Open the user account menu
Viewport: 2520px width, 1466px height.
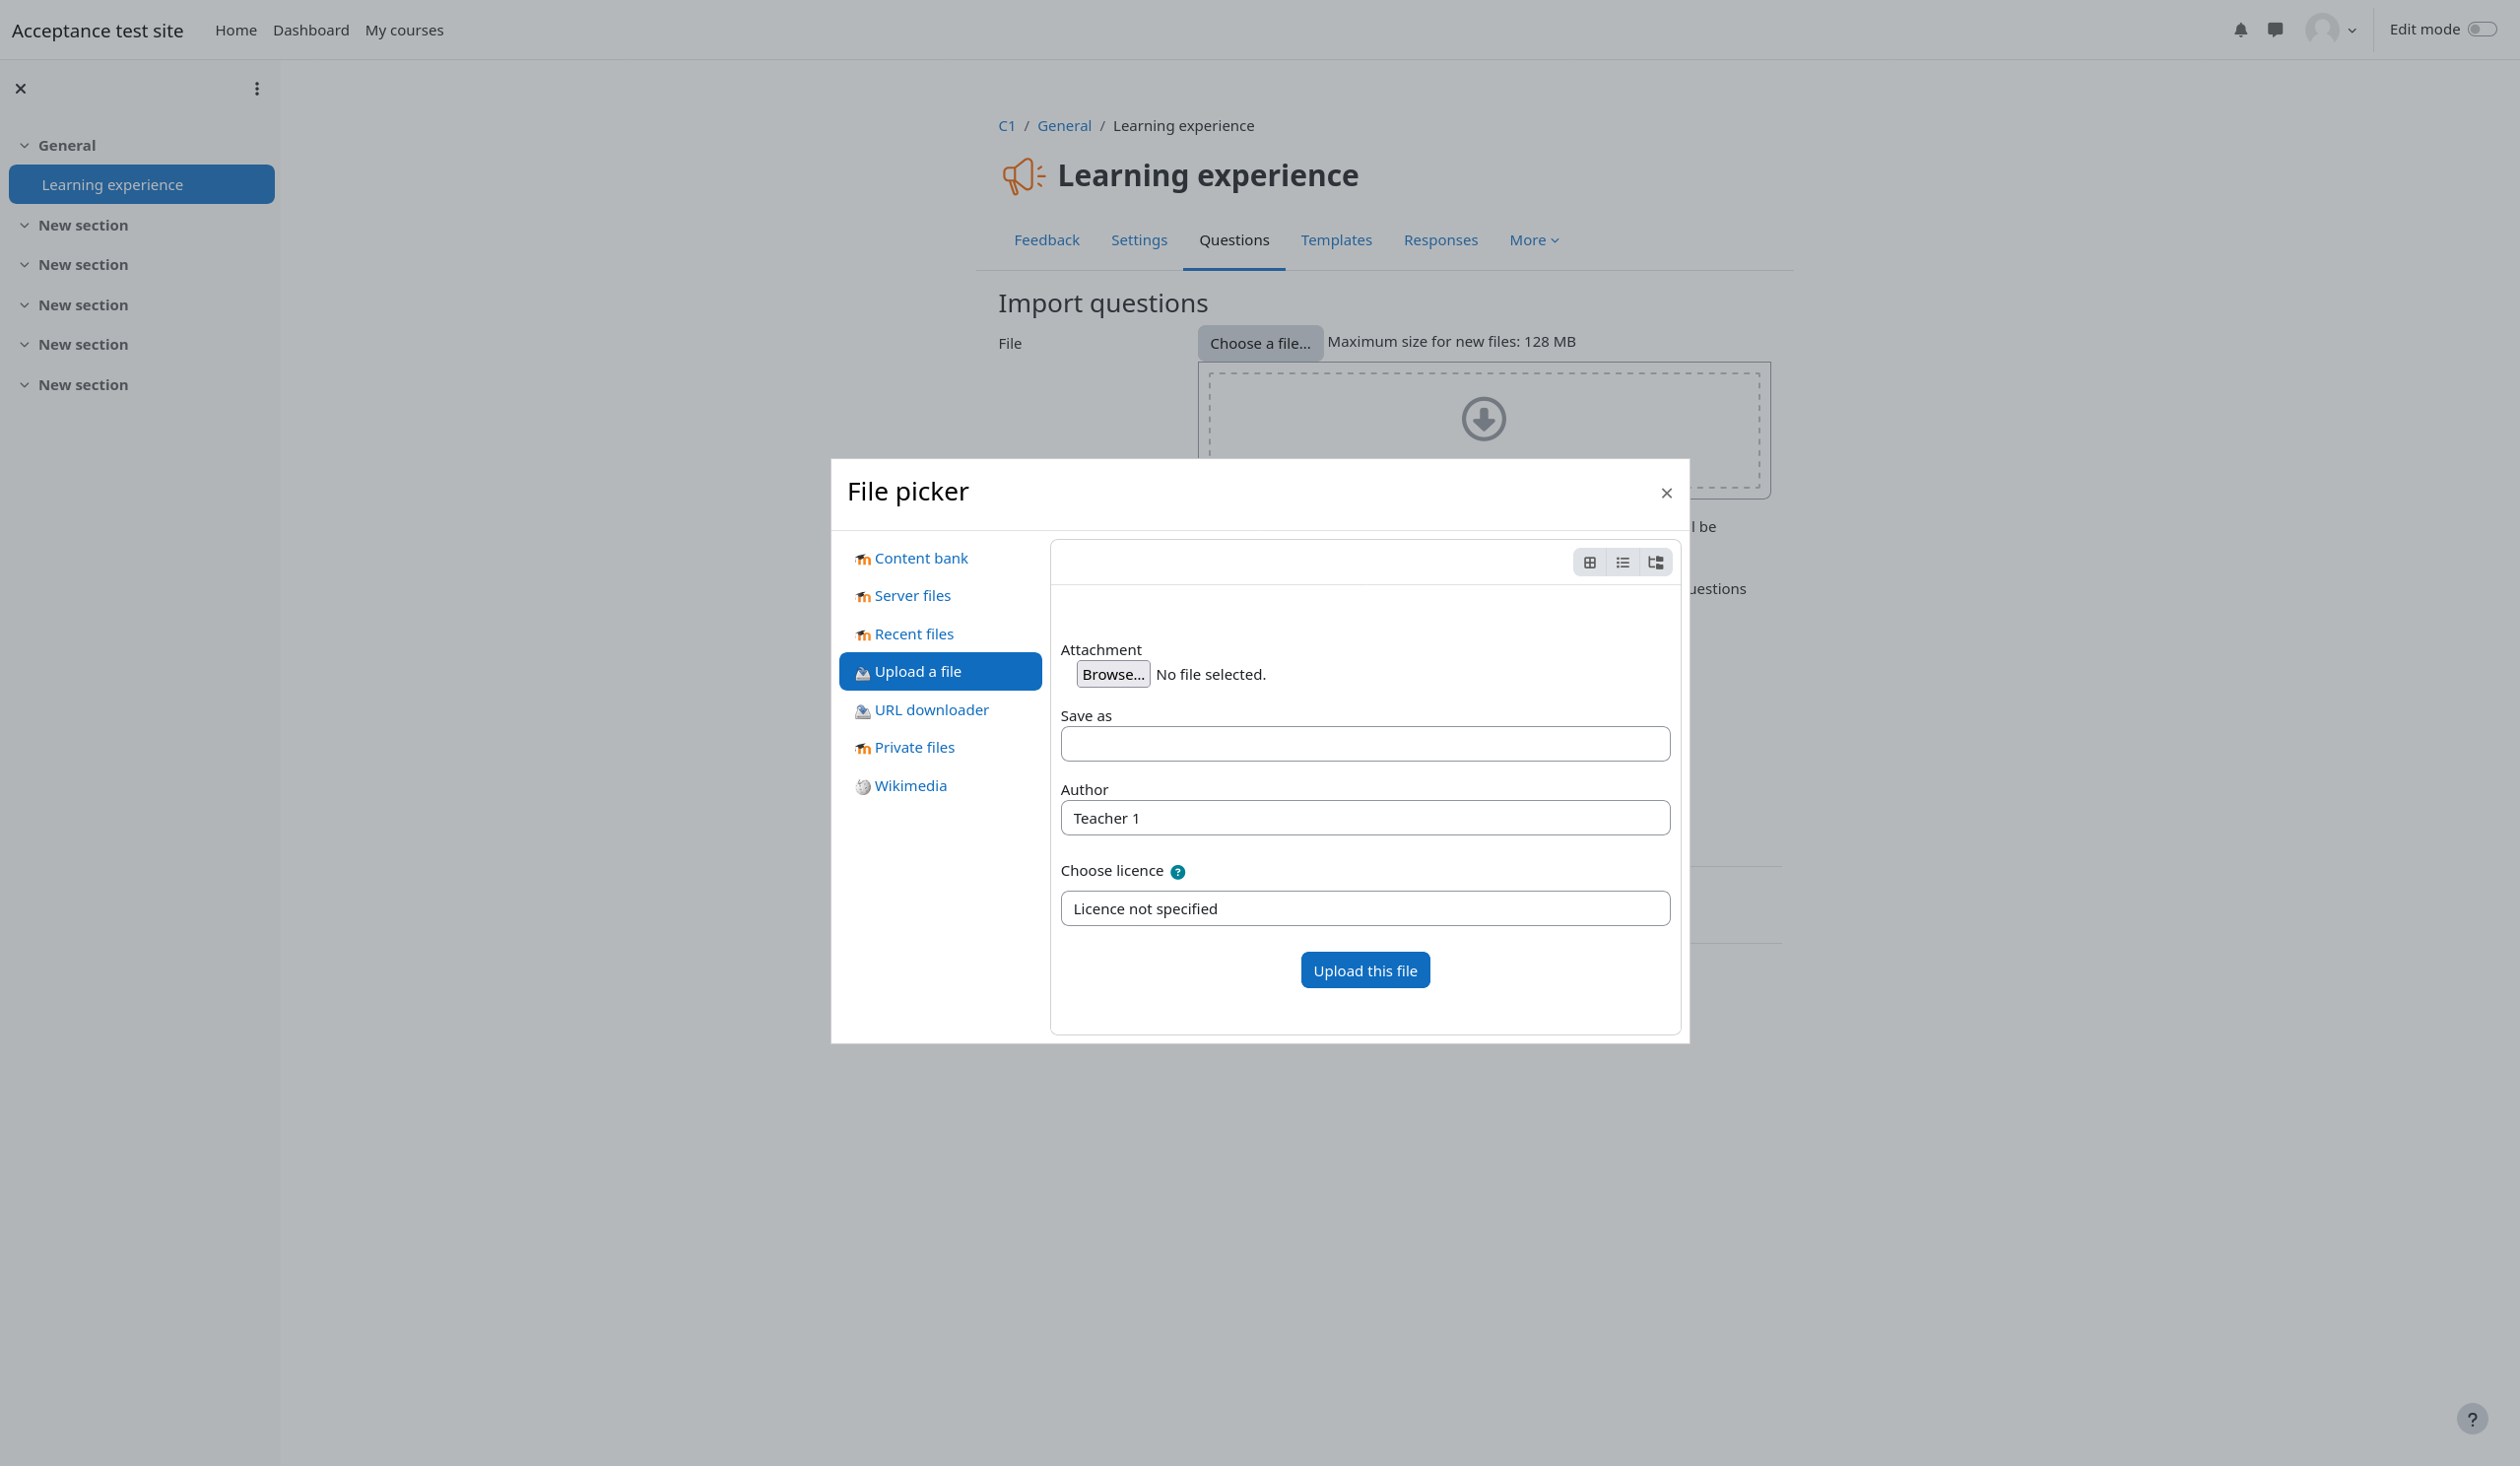tap(2330, 30)
